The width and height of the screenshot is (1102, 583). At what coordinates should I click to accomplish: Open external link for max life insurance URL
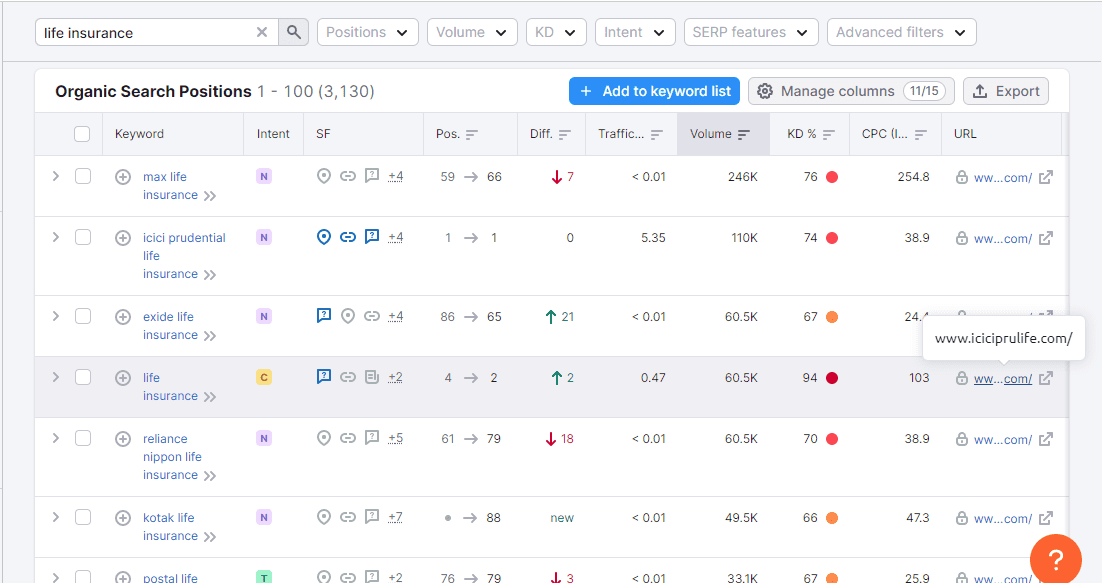pos(1046,177)
